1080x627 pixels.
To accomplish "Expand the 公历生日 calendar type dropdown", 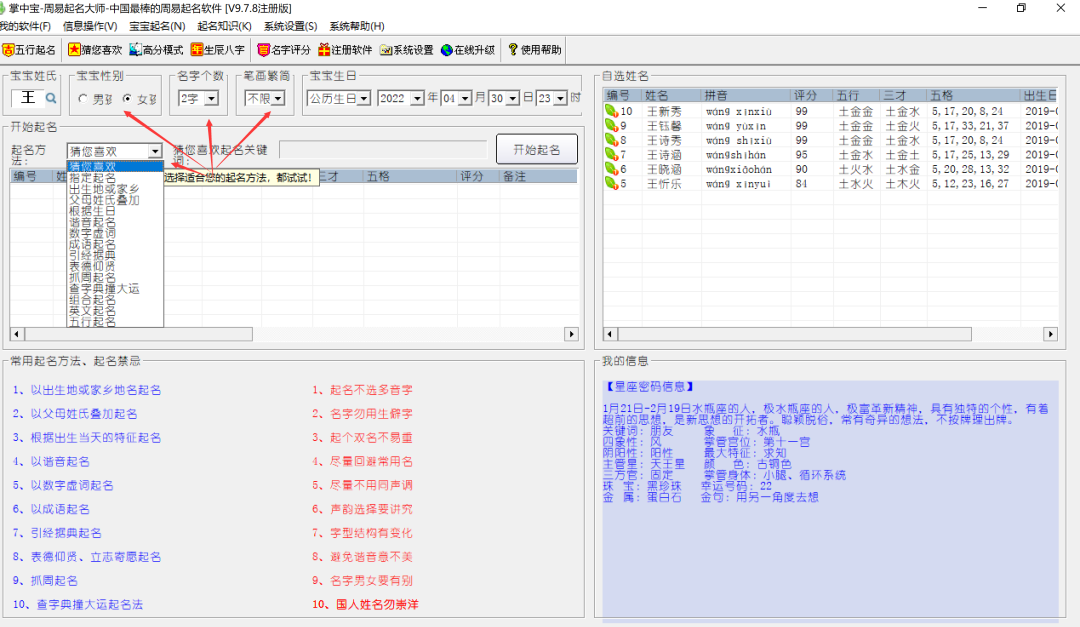I will (x=364, y=98).
